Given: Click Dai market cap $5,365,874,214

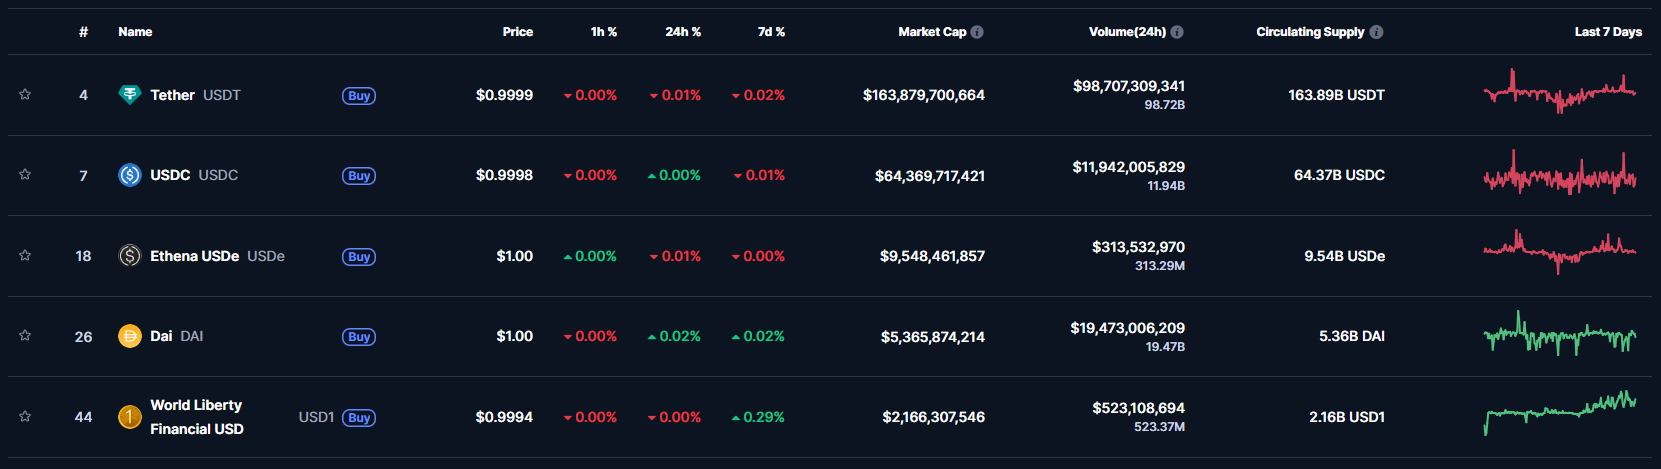Looking at the screenshot, I should [x=933, y=337].
